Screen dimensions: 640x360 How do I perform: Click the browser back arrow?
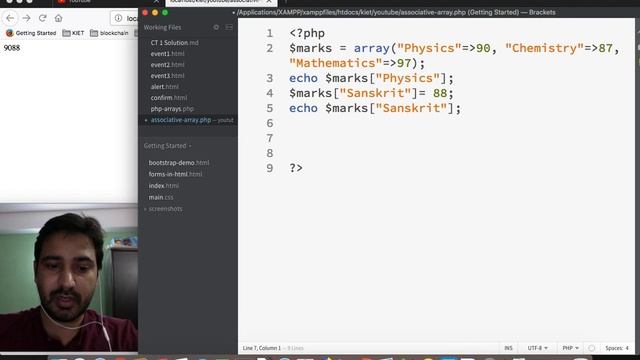click(x=10, y=18)
